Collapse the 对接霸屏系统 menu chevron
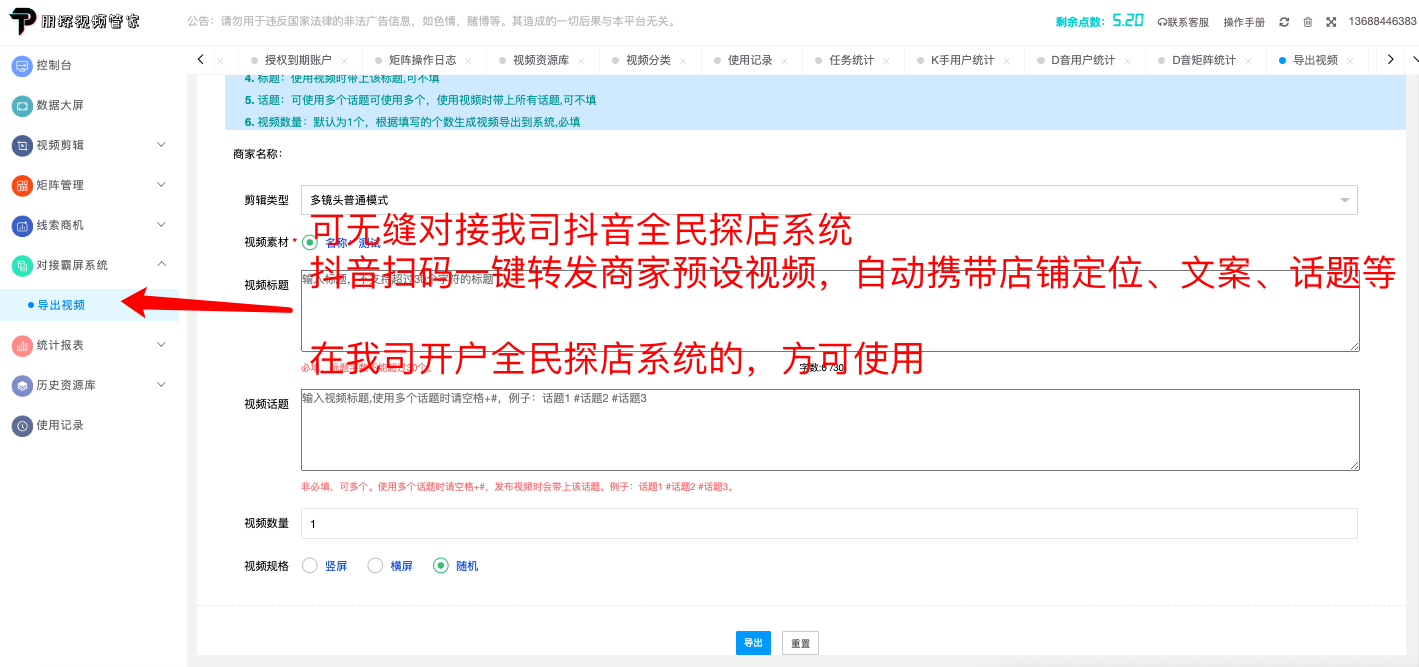 tap(161, 265)
